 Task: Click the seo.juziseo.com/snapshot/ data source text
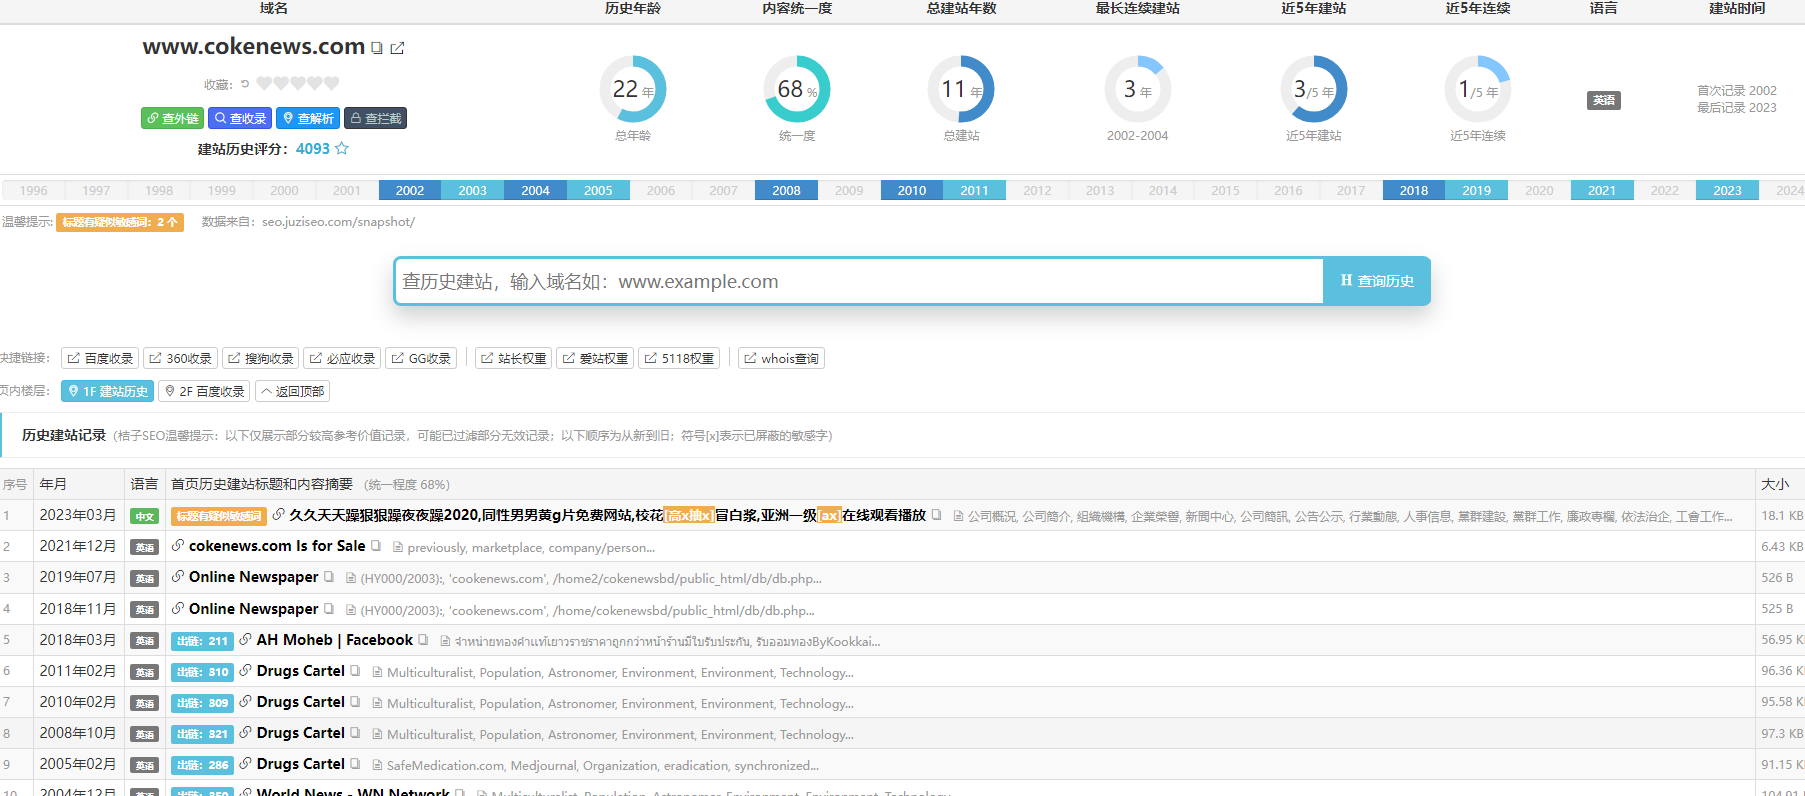(x=338, y=222)
